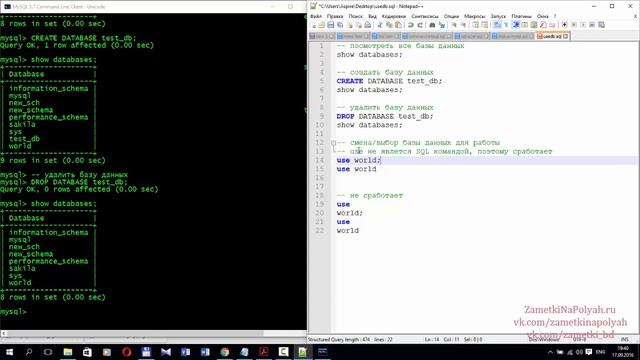Click the Playback macro icon
The width and height of the screenshot is (640, 360).
point(583,25)
